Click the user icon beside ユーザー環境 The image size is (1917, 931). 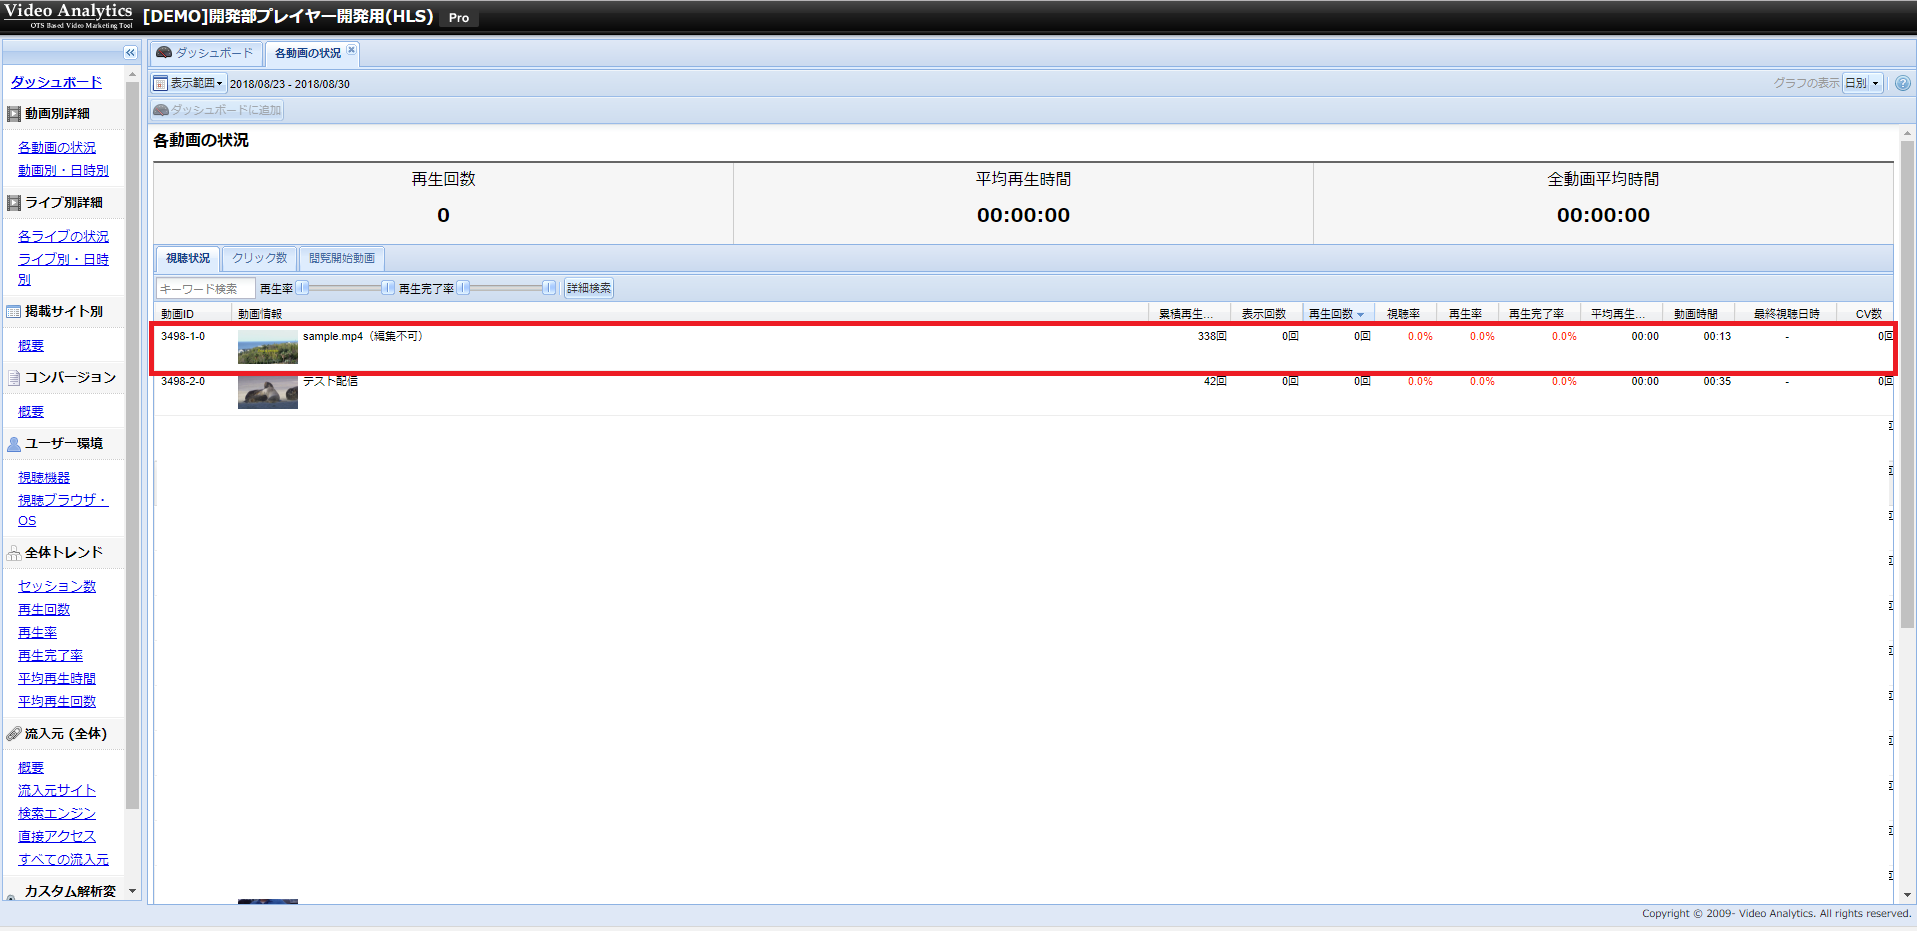(x=14, y=444)
